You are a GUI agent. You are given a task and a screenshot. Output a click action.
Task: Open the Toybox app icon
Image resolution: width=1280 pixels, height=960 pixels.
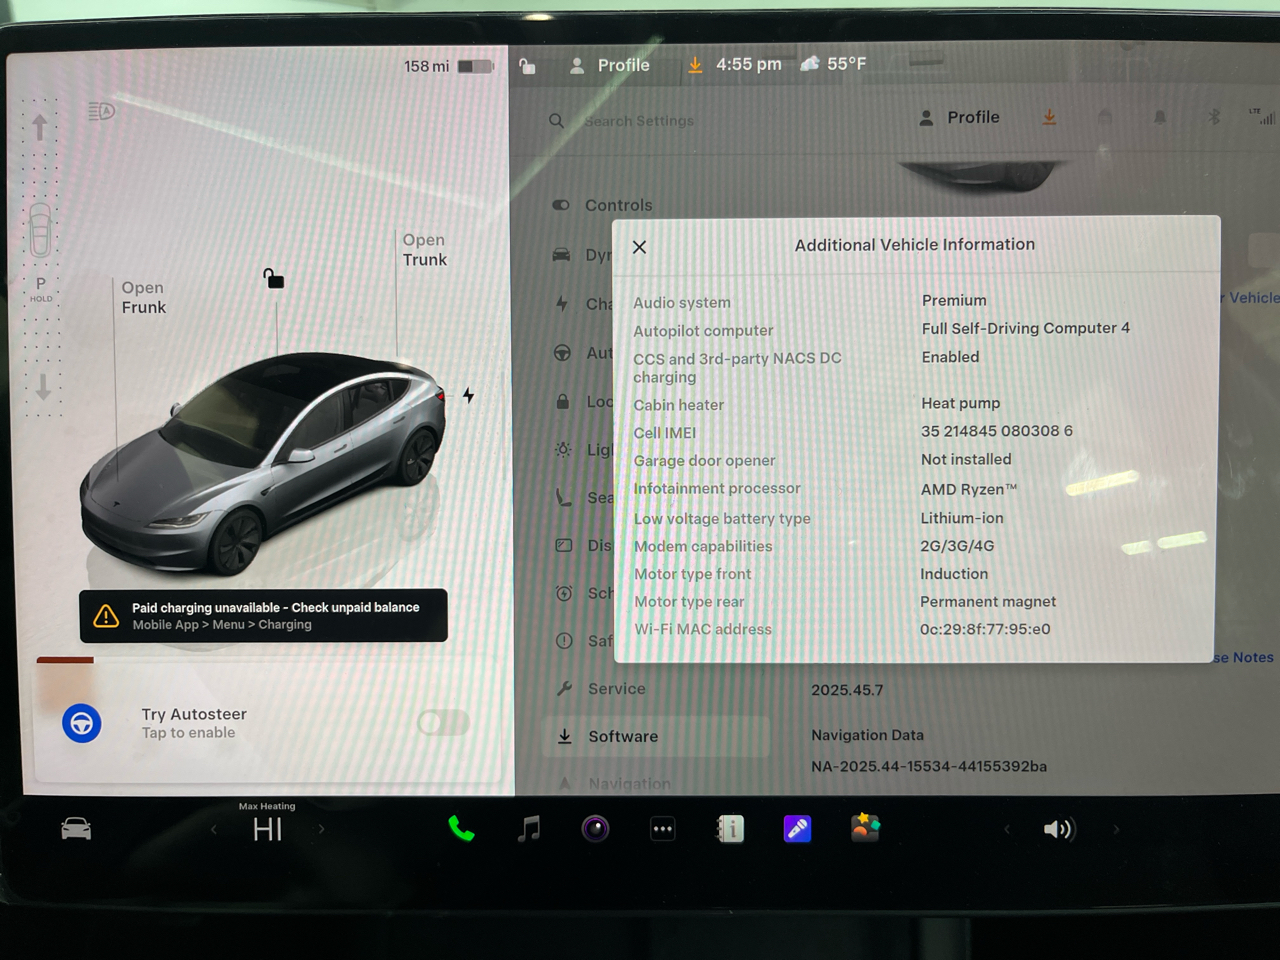click(x=865, y=828)
